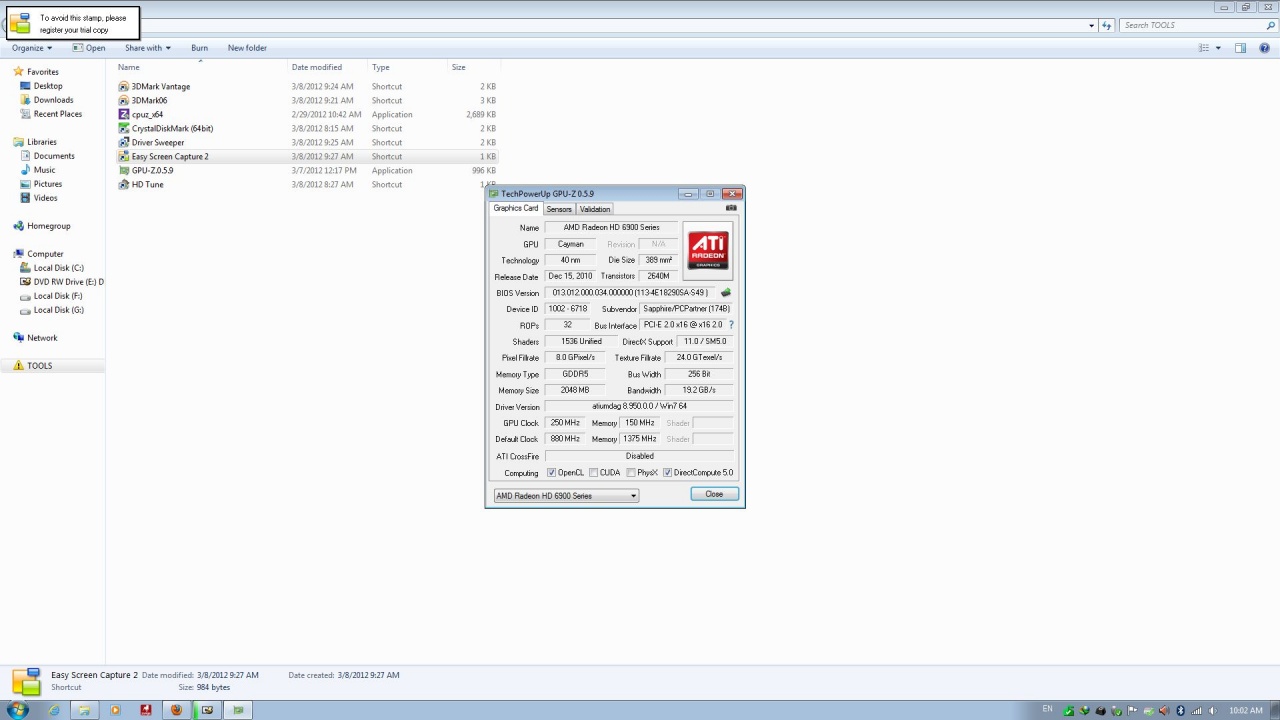1280x720 pixels.
Task: Click the address bar refresh icon
Action: coord(1106,25)
